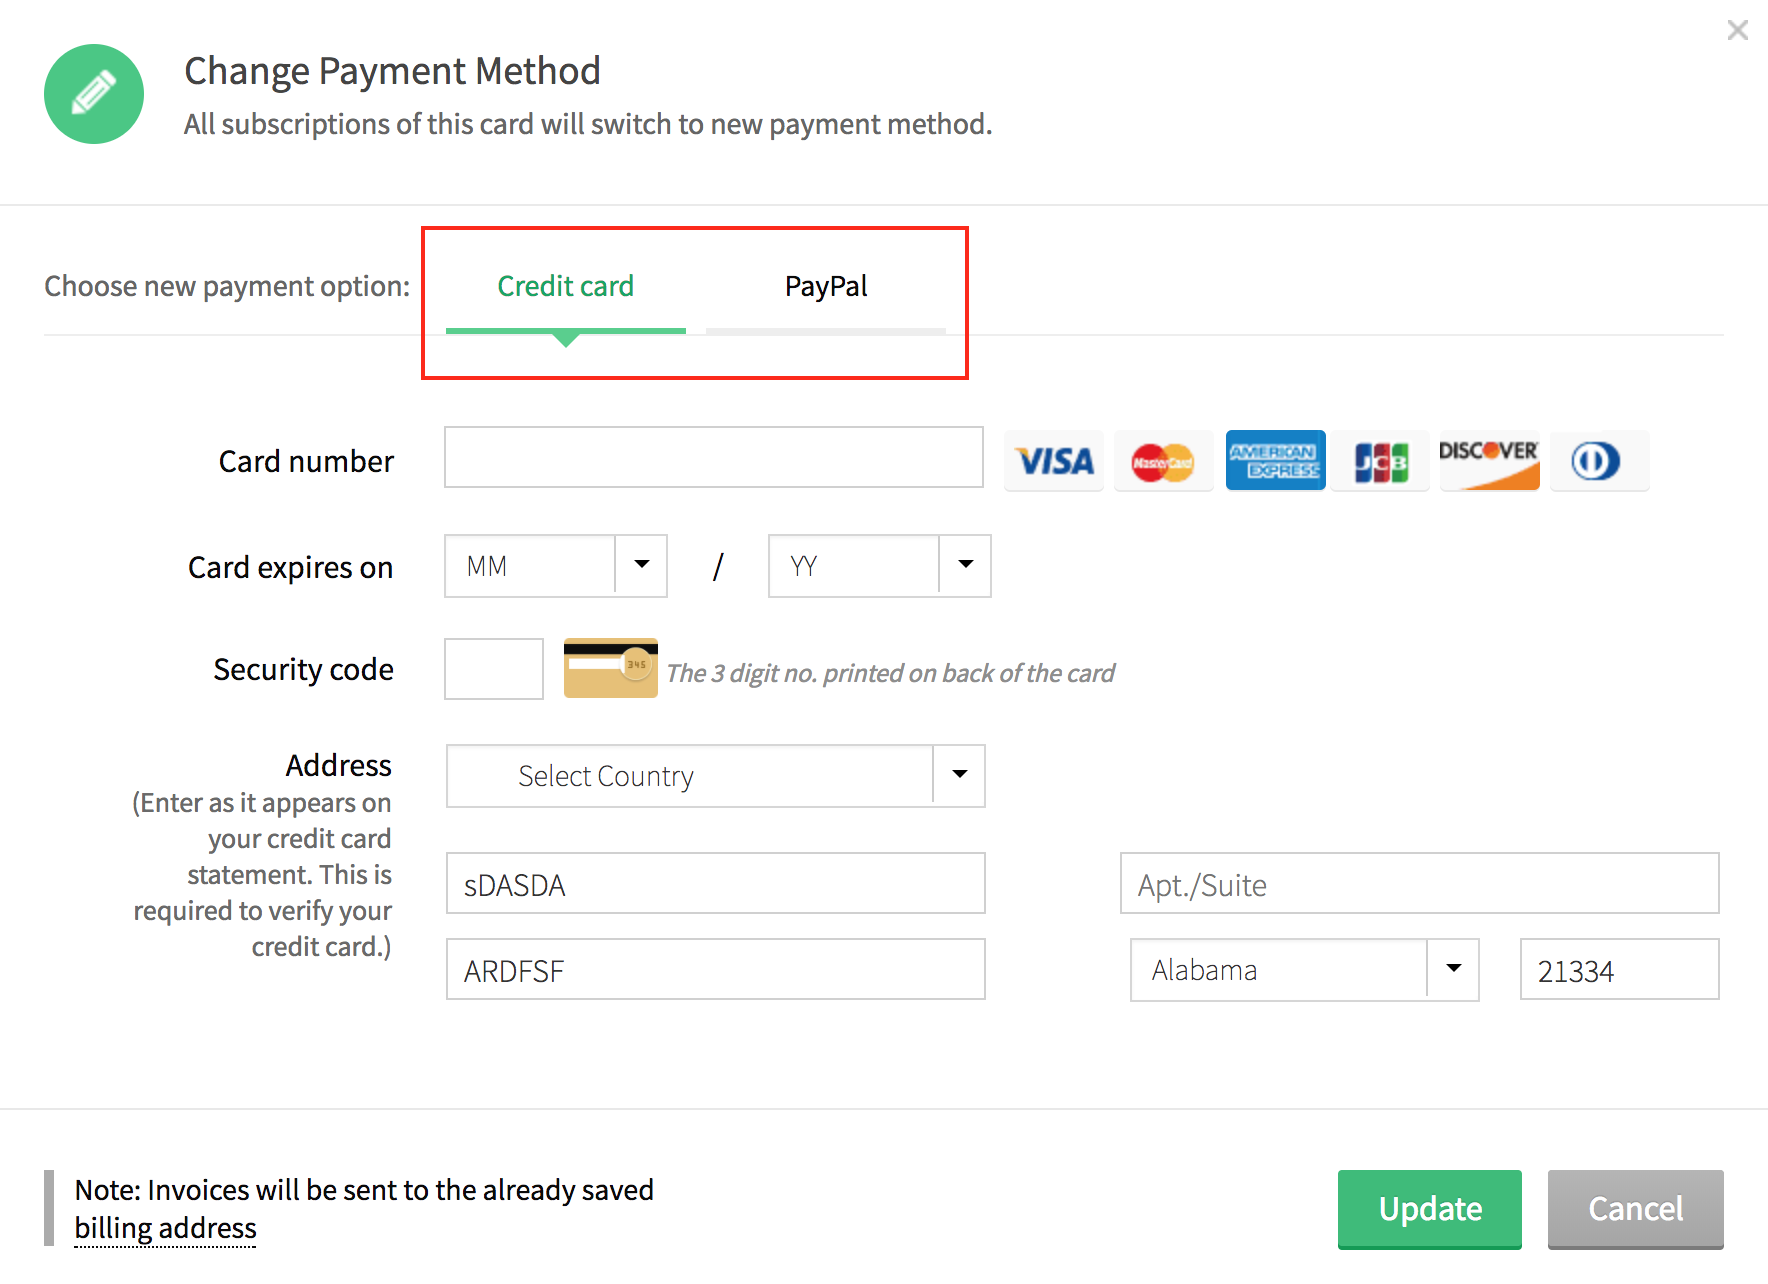Click the JCB card icon
The width and height of the screenshot is (1768, 1284).
[x=1380, y=460]
